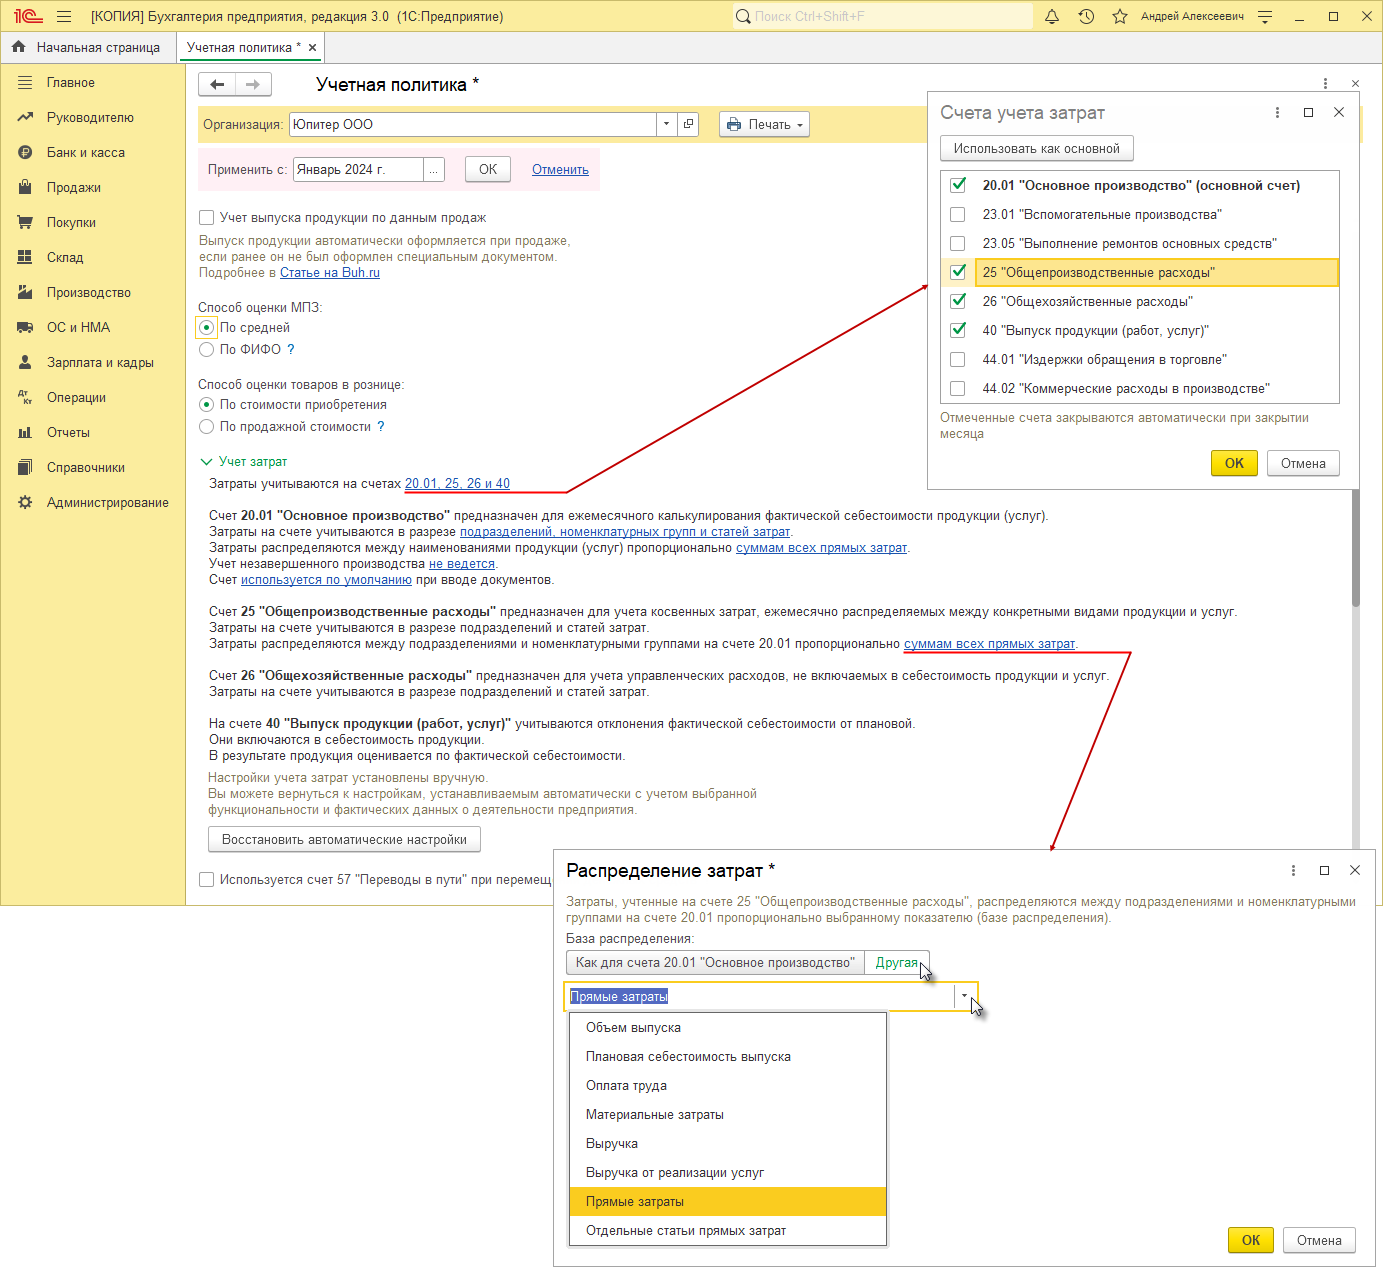
Task: Open Руководителю section in sidebar
Action: [90, 118]
